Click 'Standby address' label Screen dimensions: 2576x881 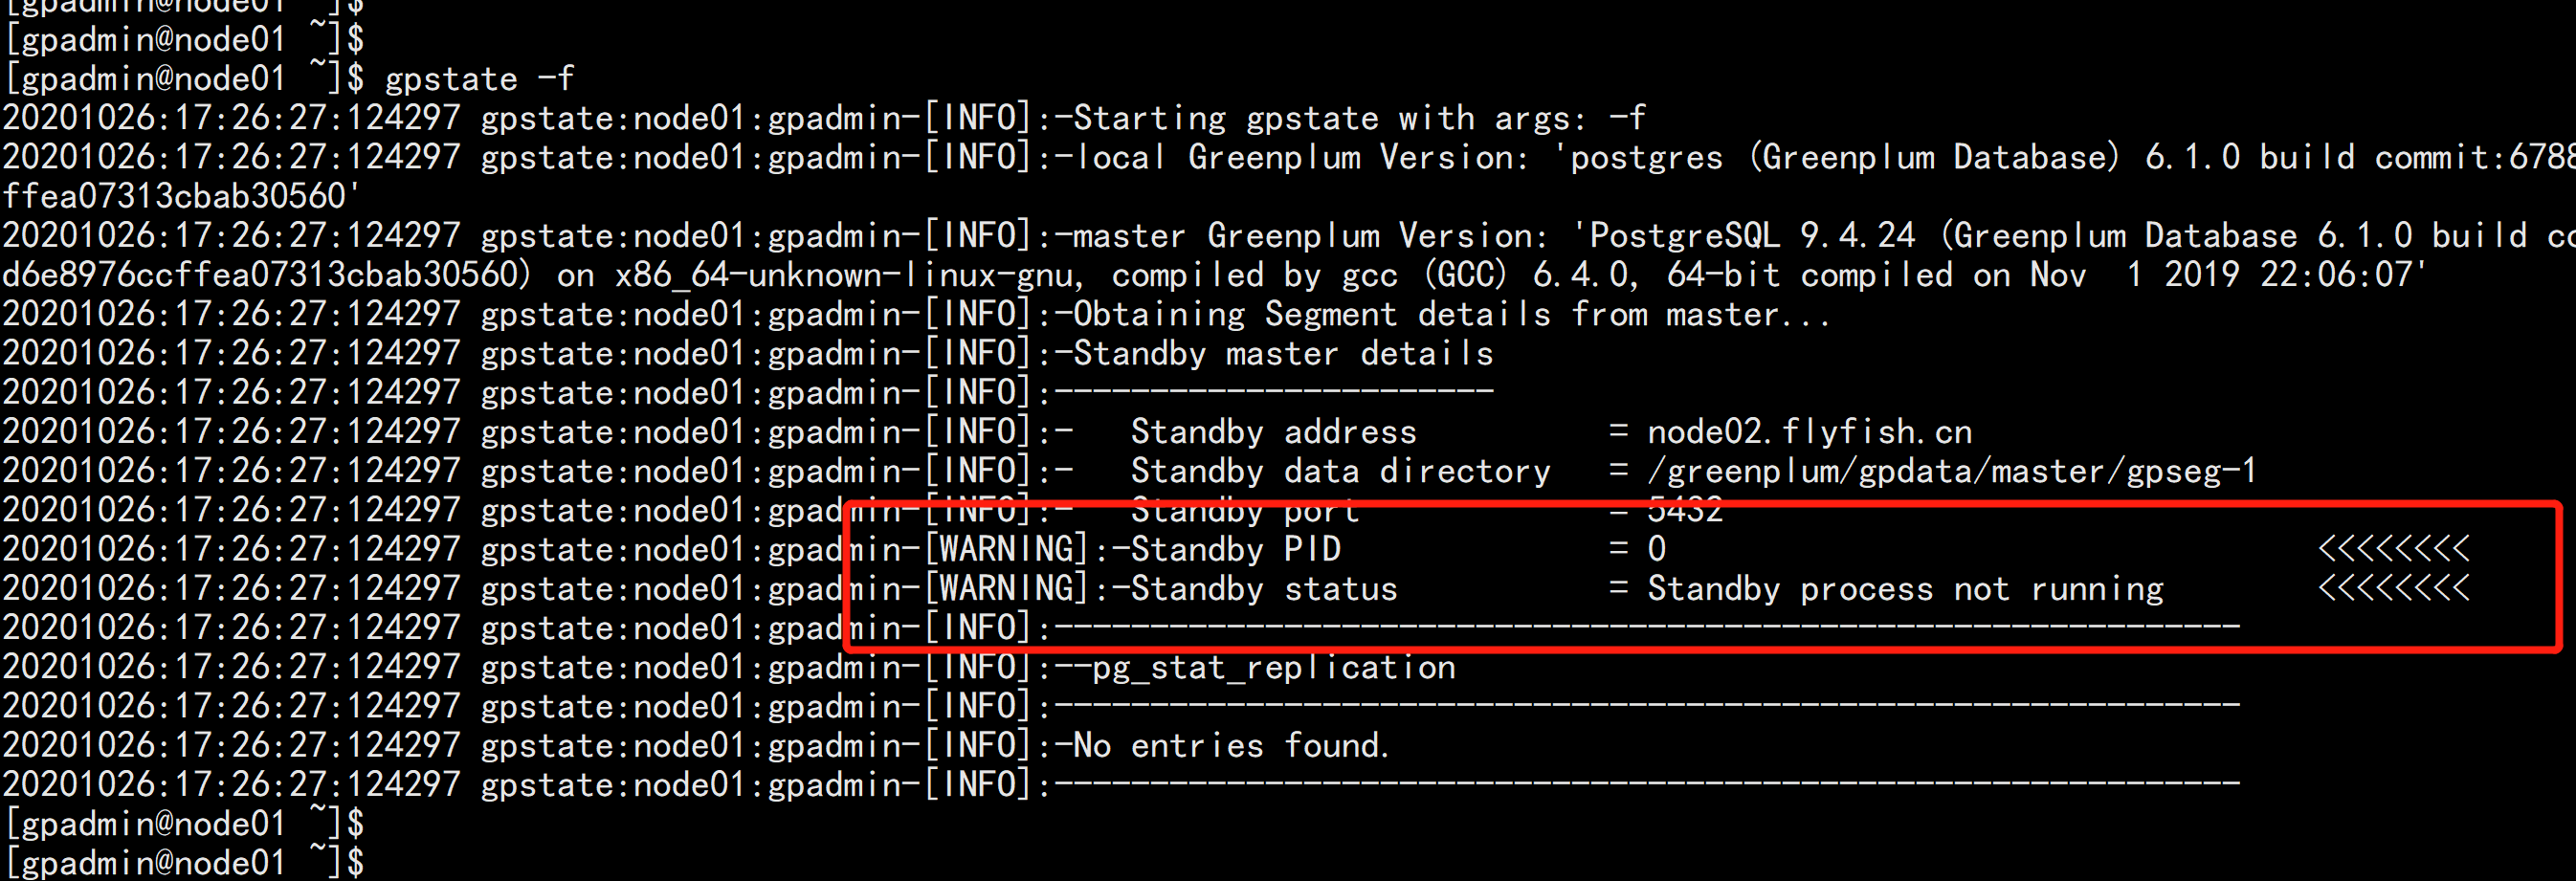tap(1273, 431)
